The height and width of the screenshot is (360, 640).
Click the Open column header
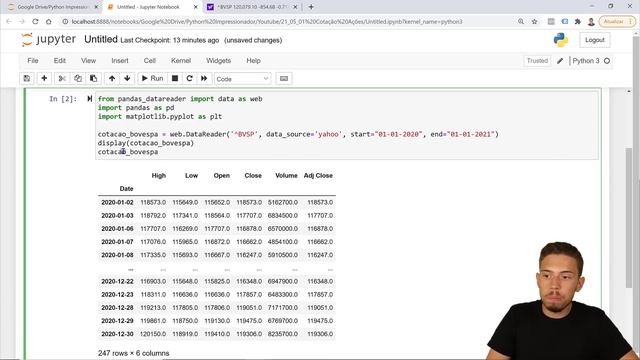click(x=222, y=176)
